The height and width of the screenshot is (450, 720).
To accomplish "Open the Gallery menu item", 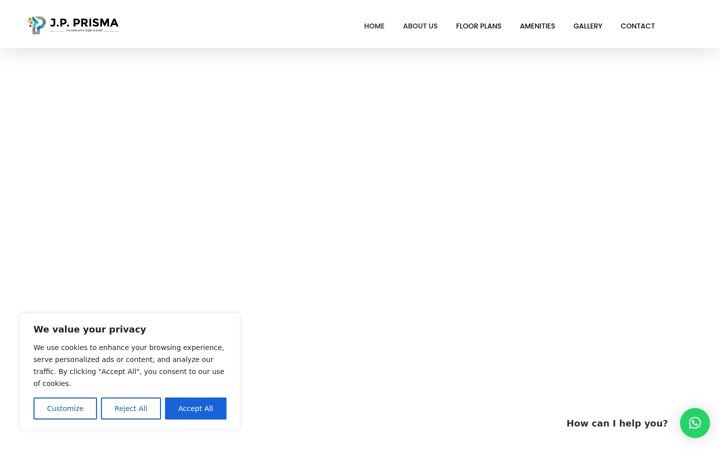I will click(x=588, y=26).
